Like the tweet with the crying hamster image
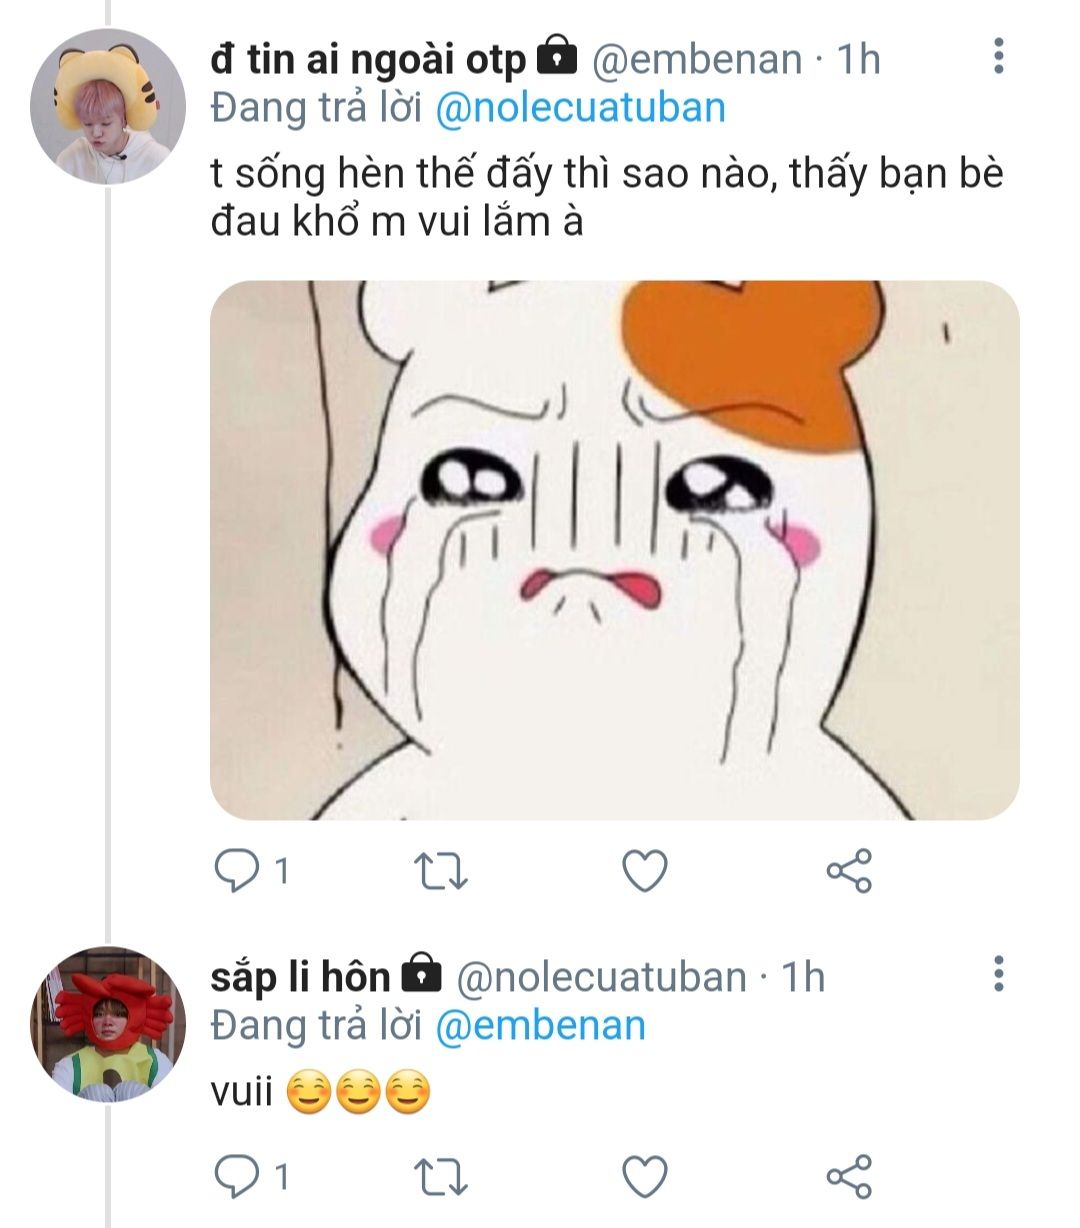1080x1228 pixels. click(x=645, y=871)
